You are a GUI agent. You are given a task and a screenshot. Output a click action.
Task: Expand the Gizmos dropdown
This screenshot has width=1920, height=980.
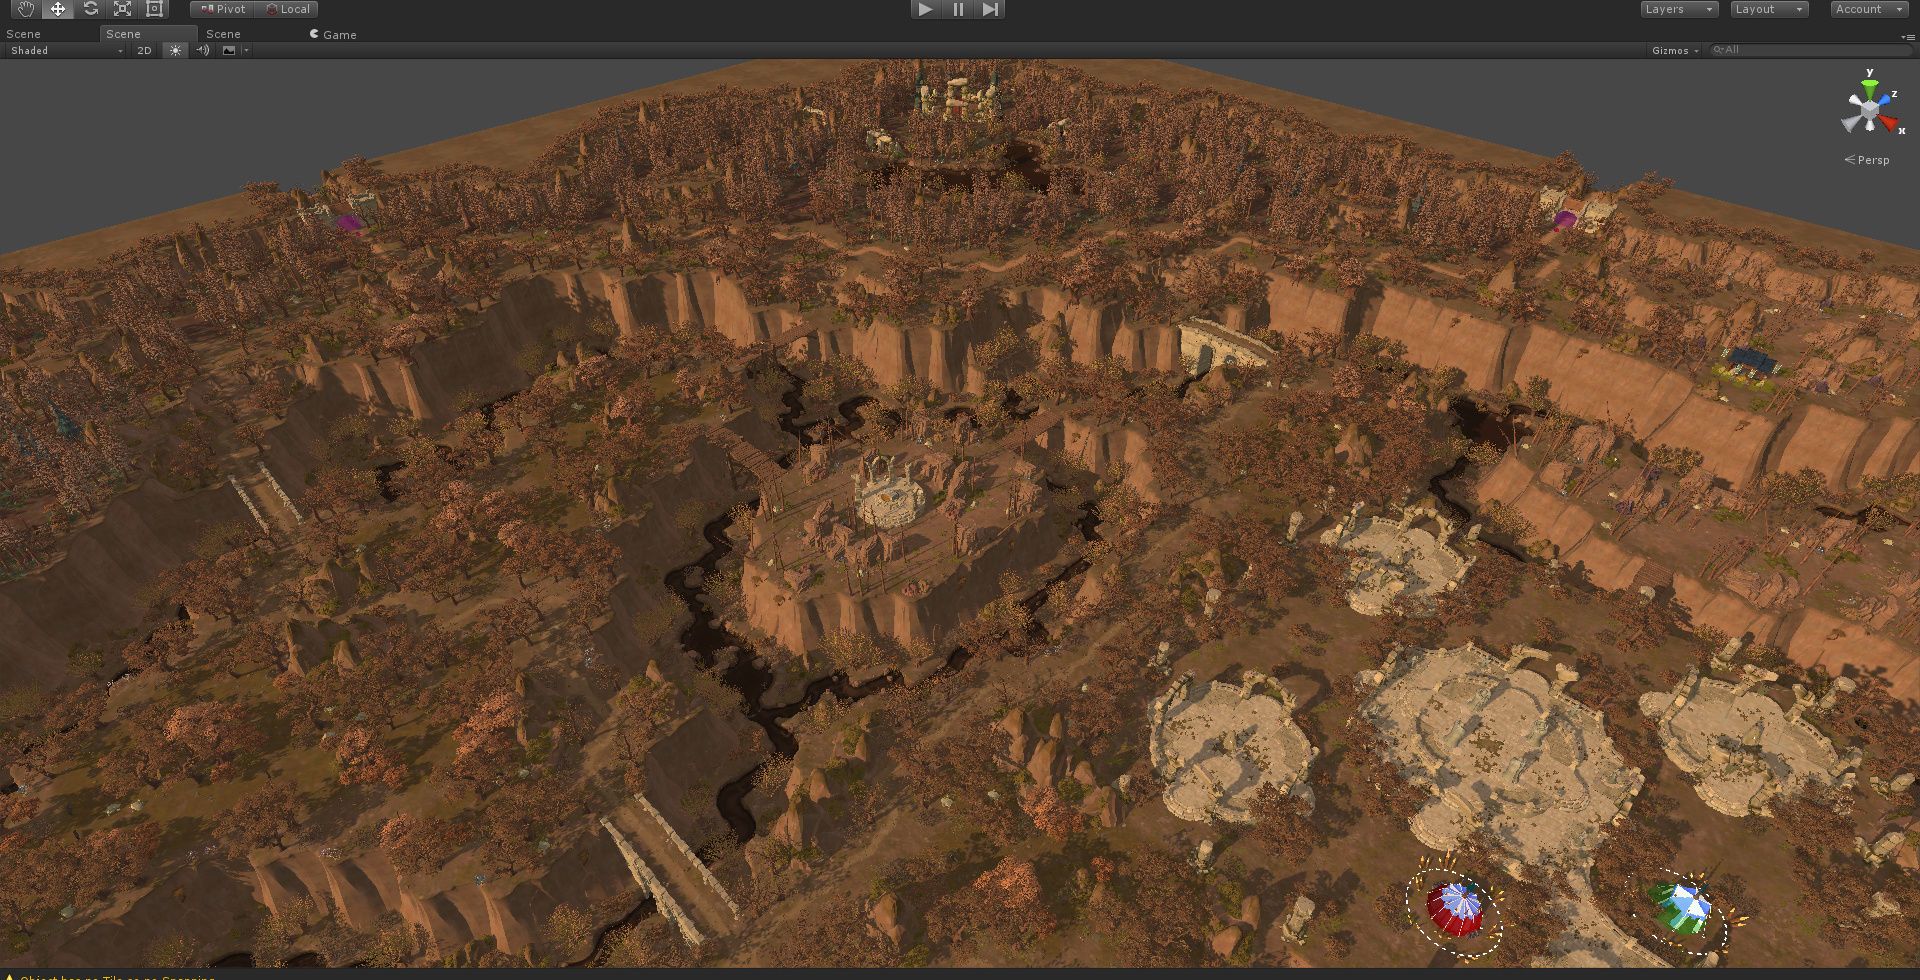1675,50
